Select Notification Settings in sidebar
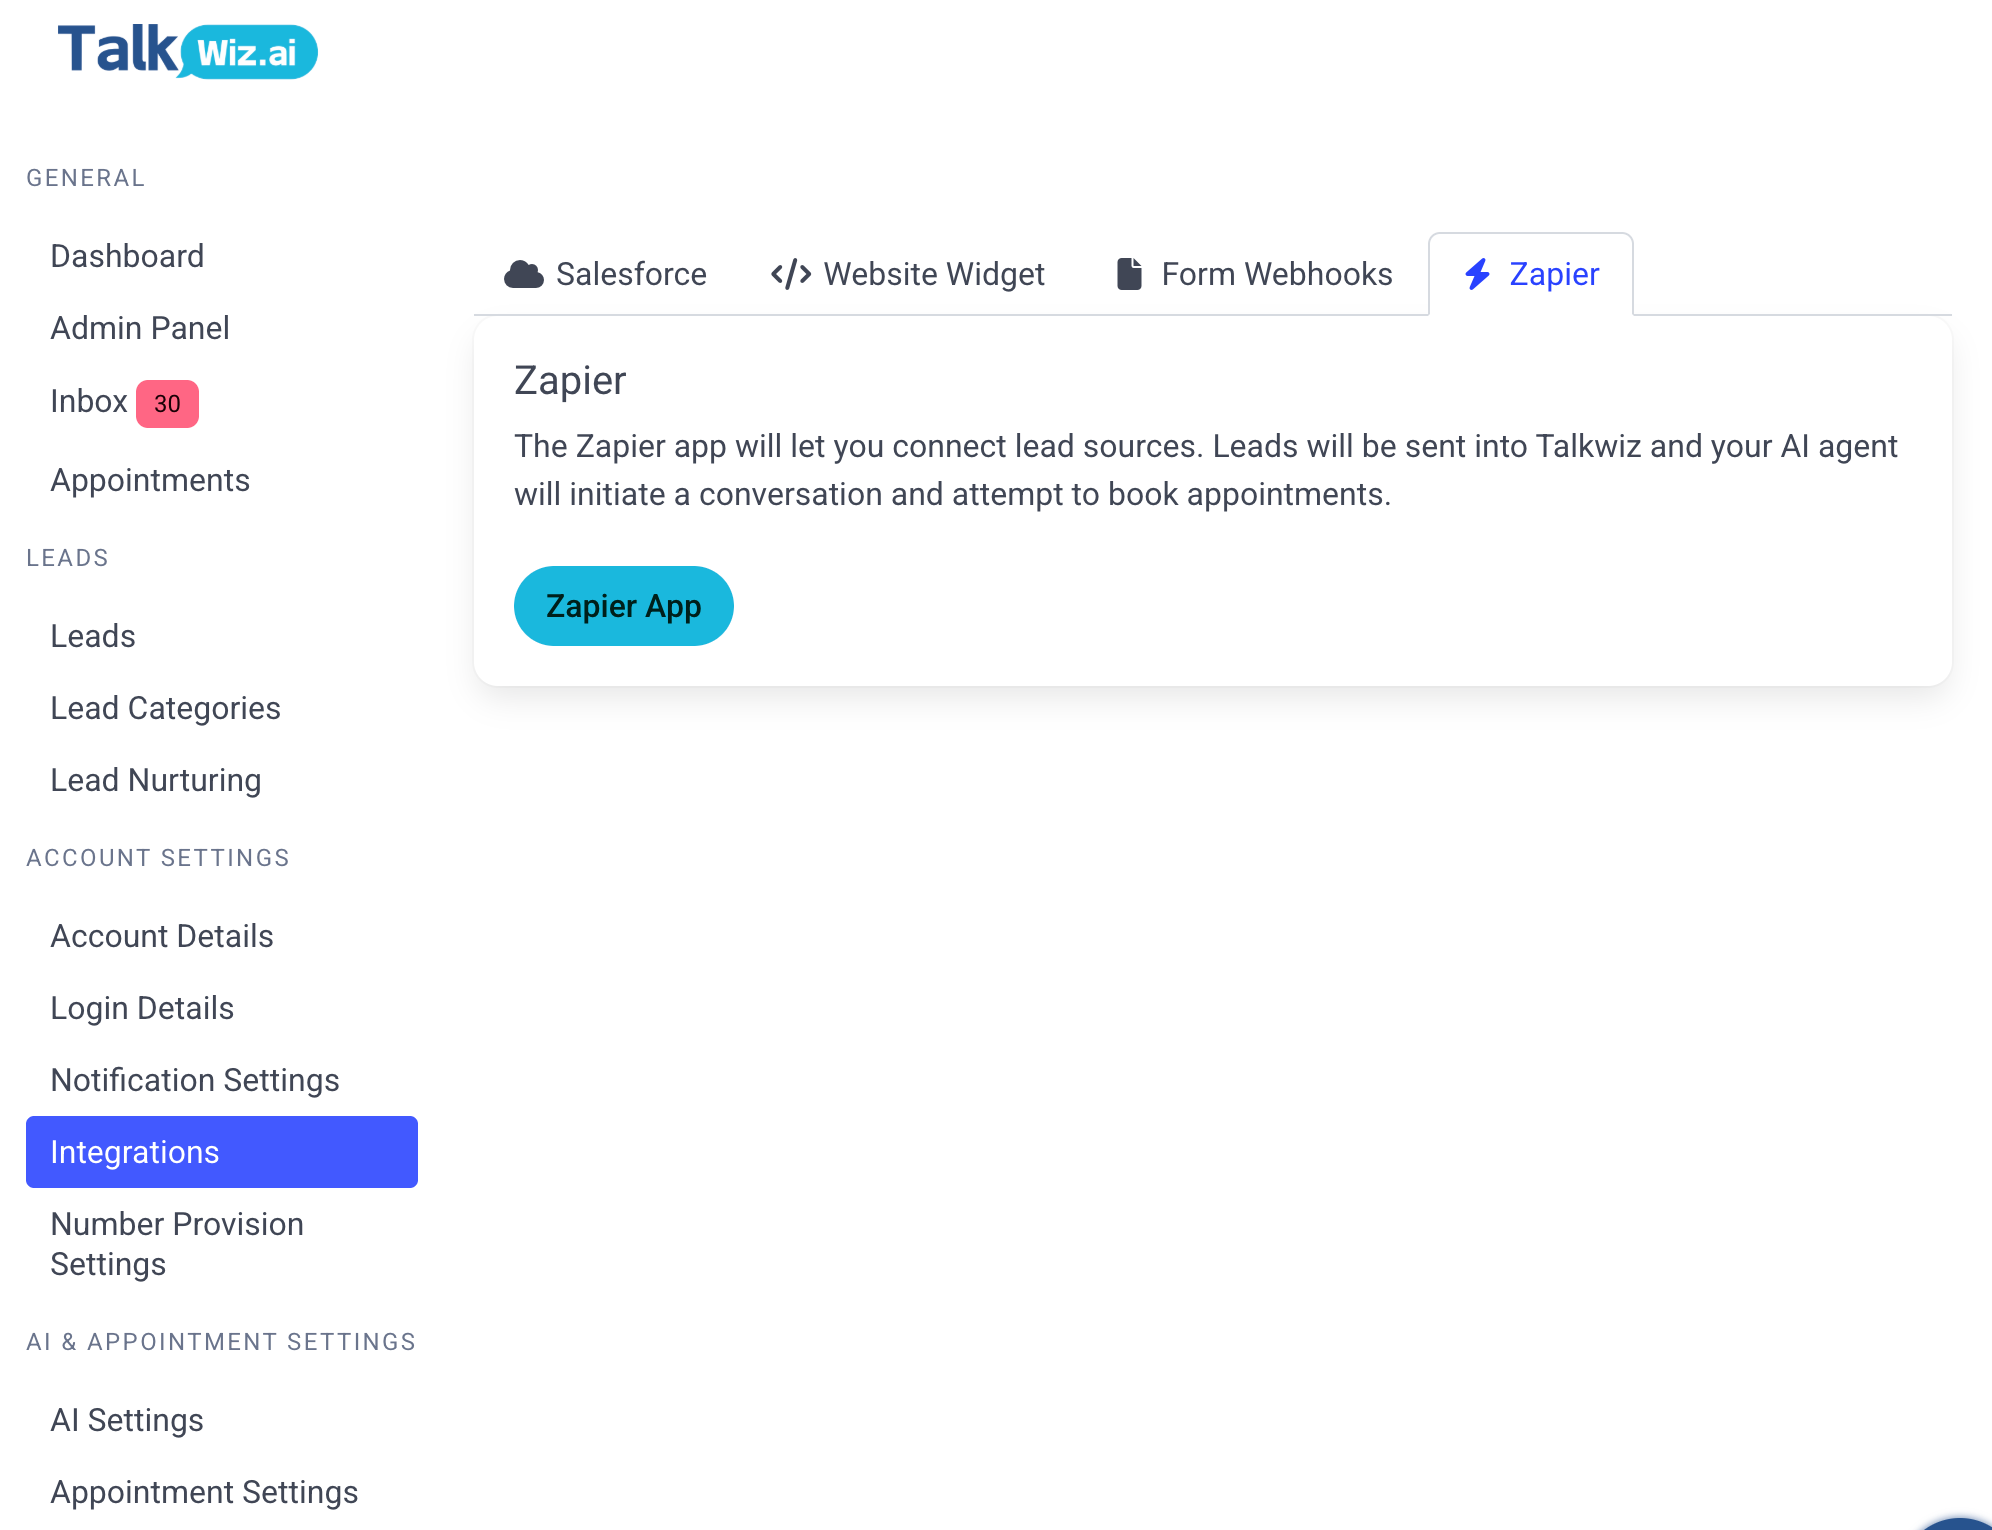The height and width of the screenshot is (1530, 1992). pos(195,1080)
